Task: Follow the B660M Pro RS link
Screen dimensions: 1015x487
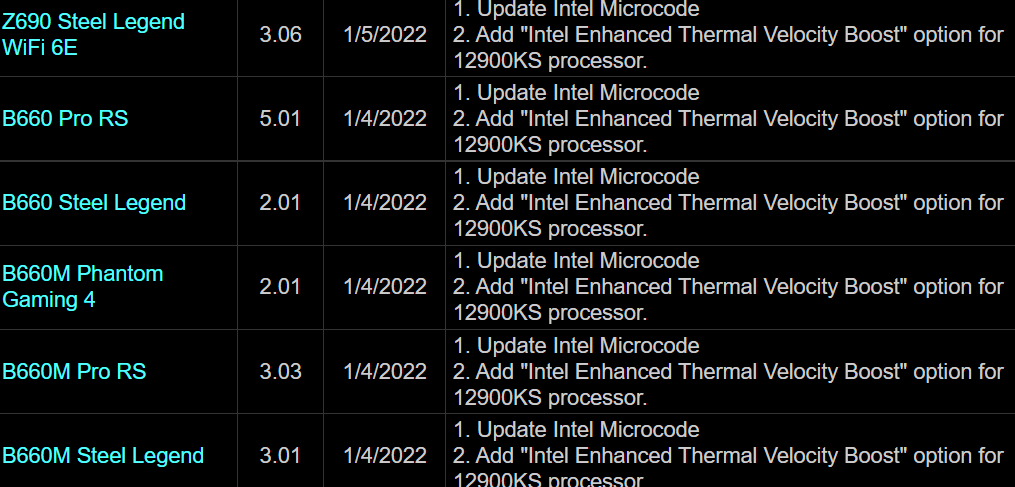Action: (x=74, y=371)
